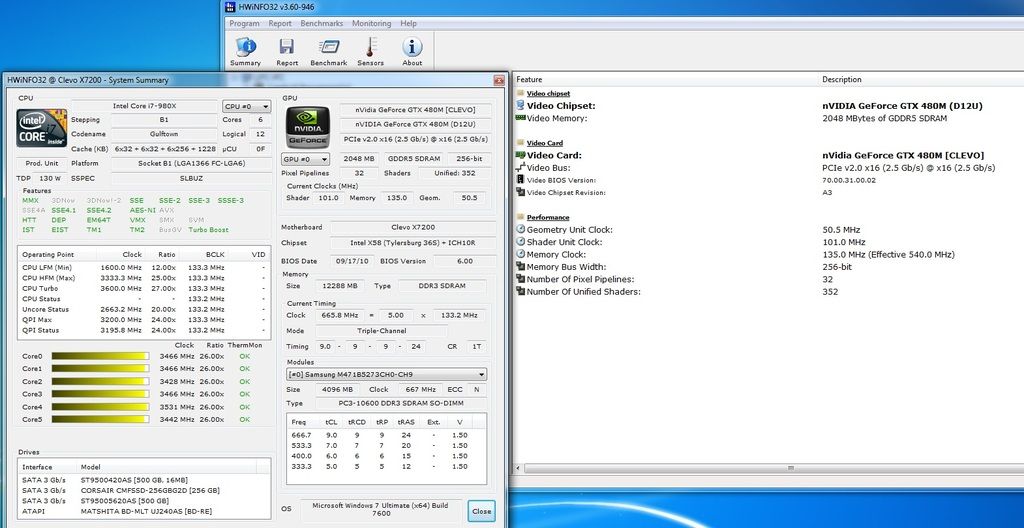Select the Video Memory row icon
This screenshot has height=528, width=1024.
(520, 118)
